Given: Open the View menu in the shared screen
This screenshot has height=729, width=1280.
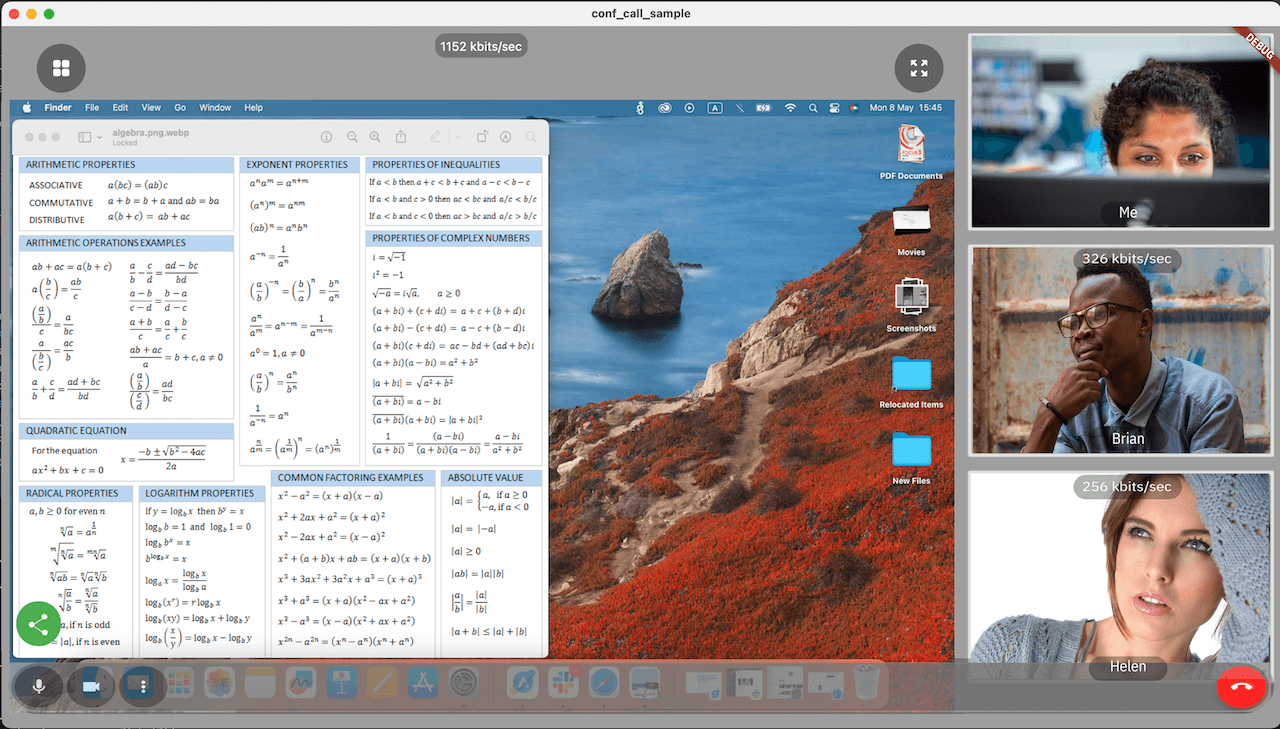Looking at the screenshot, I should [x=151, y=108].
